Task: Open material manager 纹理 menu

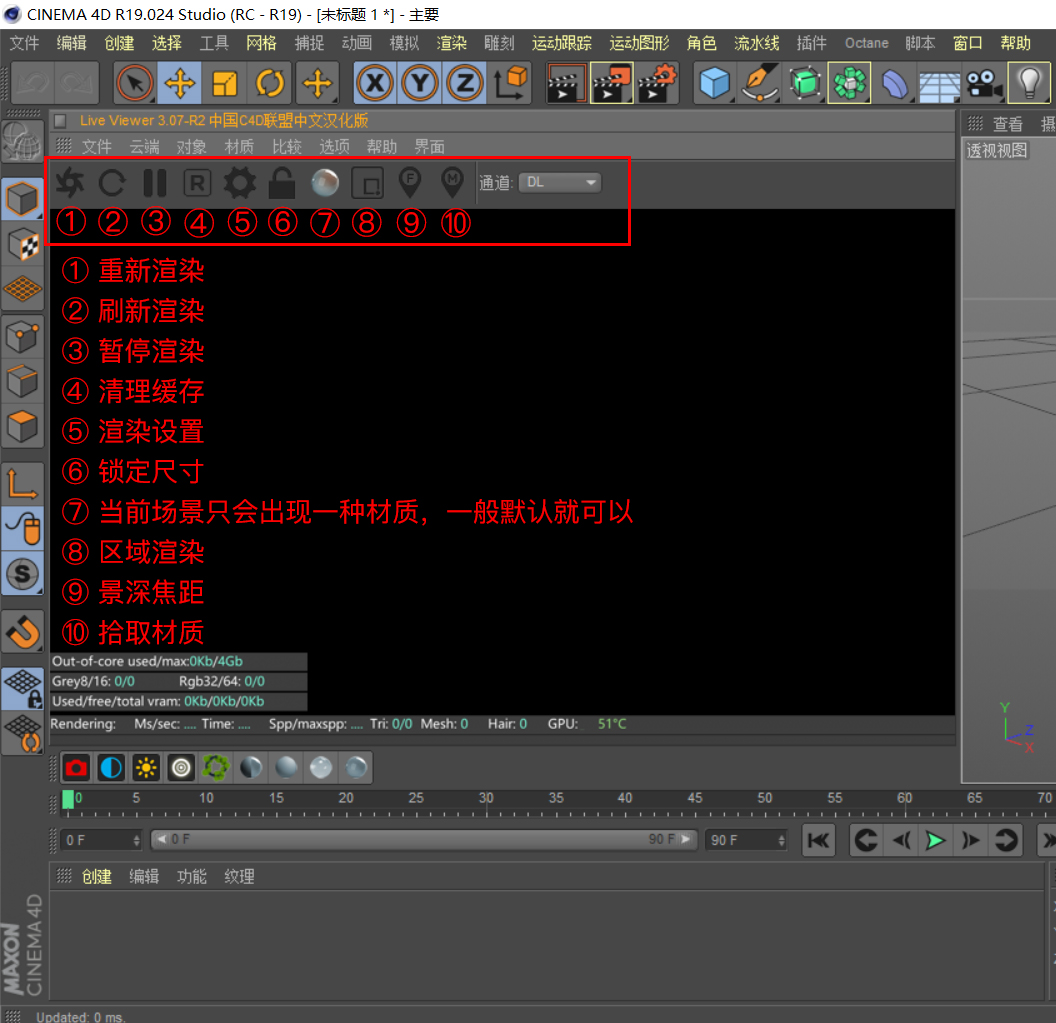Action: pyautogui.click(x=239, y=877)
